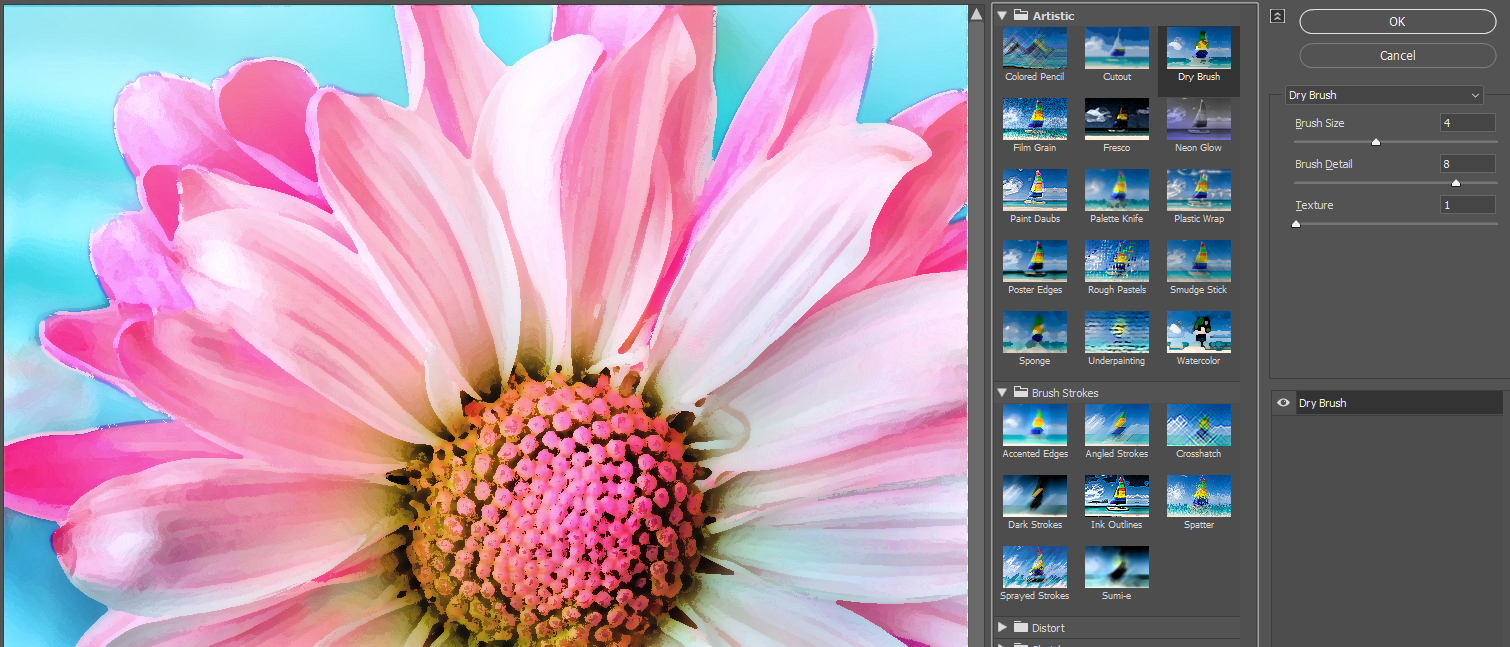Viewport: 1510px width, 647px height.
Task: Click the Texture value field
Action: pos(1468,205)
